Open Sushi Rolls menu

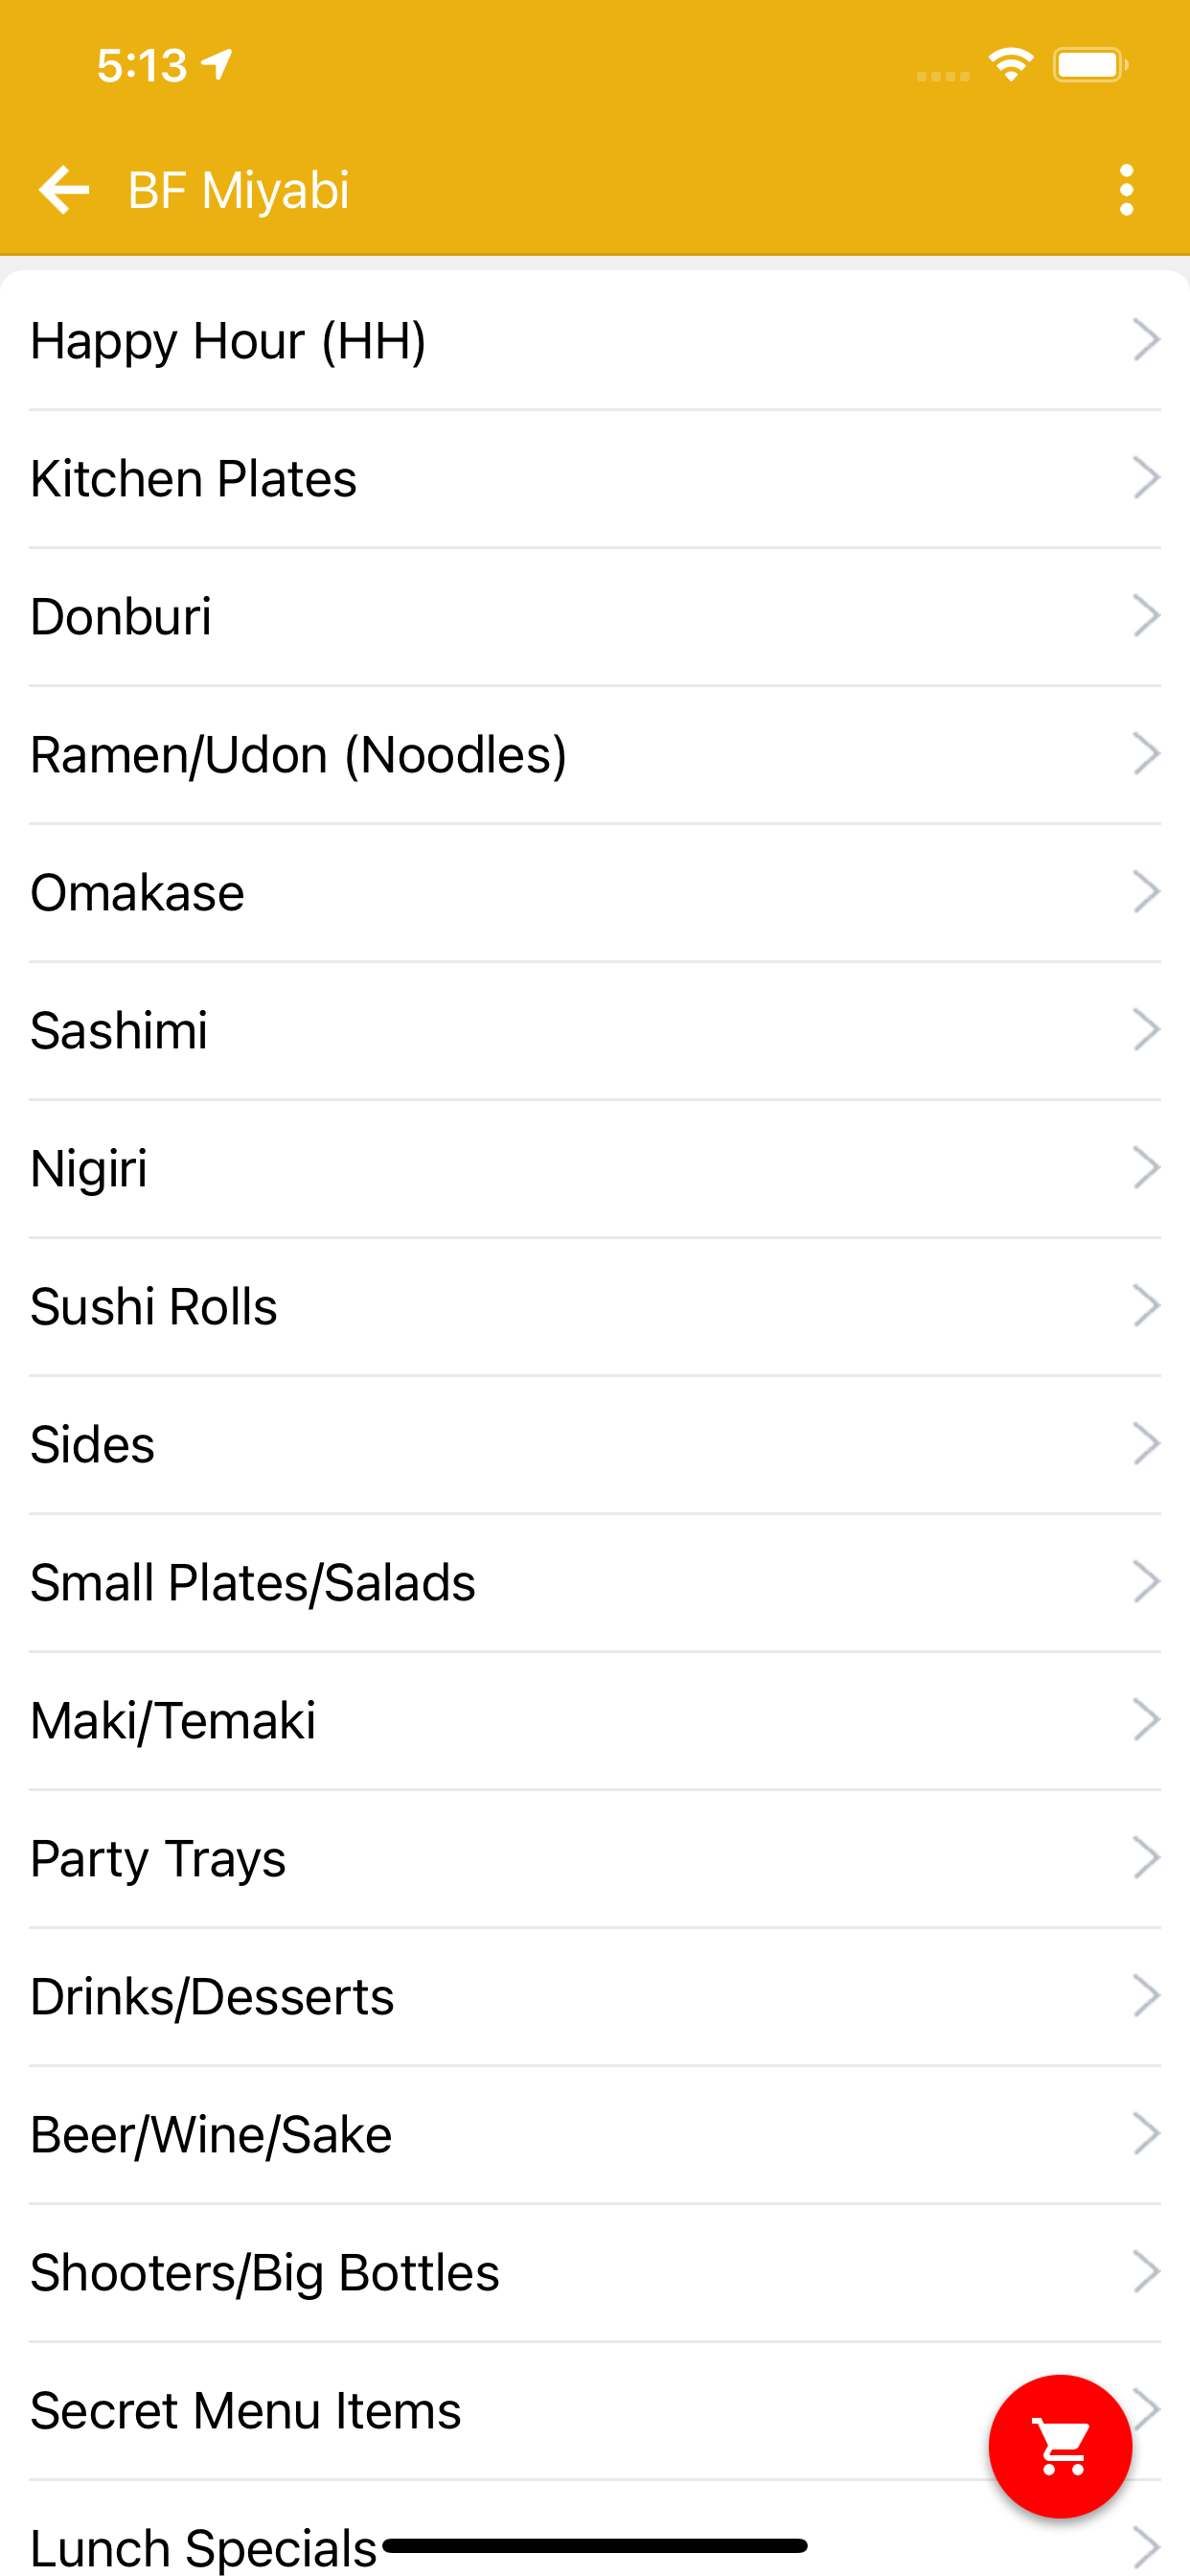(x=154, y=1306)
